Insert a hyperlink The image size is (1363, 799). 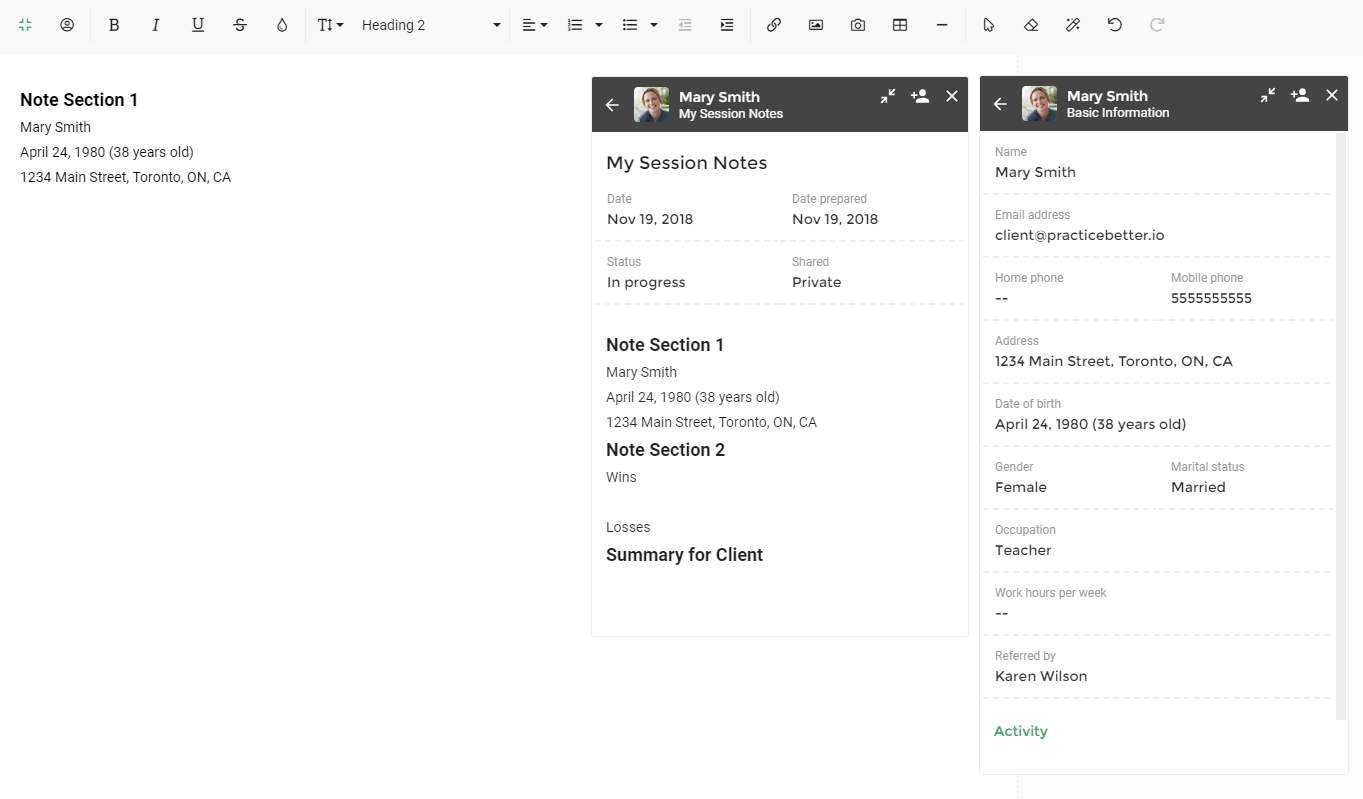tap(774, 25)
